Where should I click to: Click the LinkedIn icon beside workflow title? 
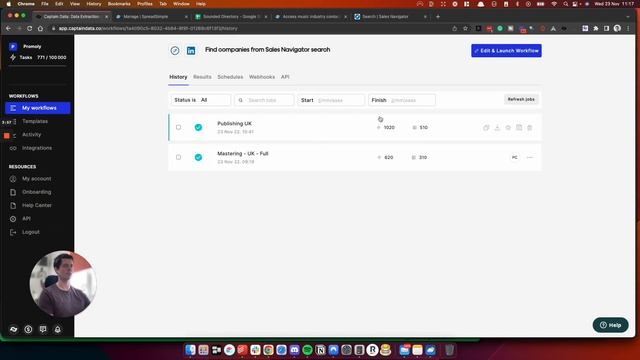[191, 51]
